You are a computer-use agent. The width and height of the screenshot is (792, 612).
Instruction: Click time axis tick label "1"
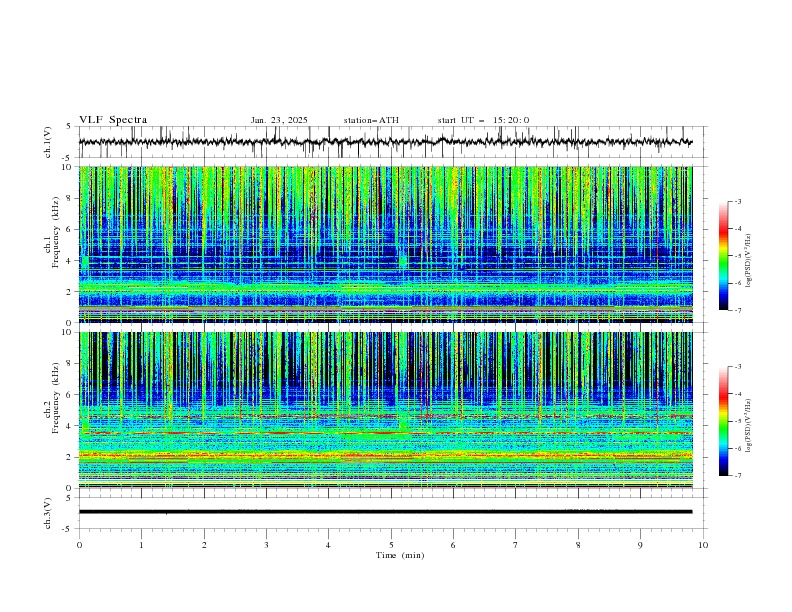[141, 545]
